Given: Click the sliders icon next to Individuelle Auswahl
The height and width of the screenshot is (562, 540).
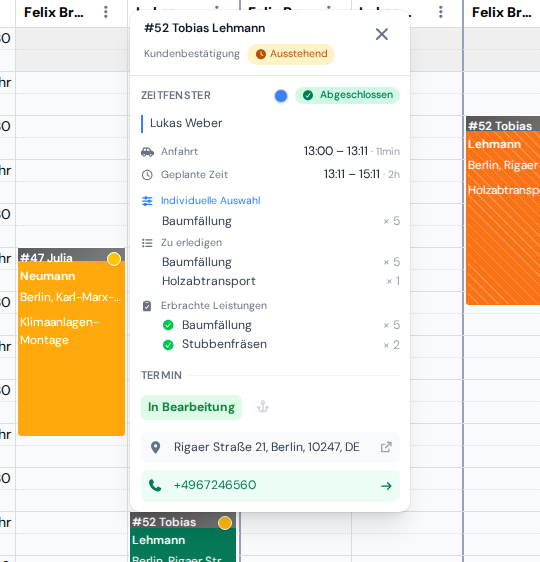Looking at the screenshot, I should pyautogui.click(x=147, y=201).
